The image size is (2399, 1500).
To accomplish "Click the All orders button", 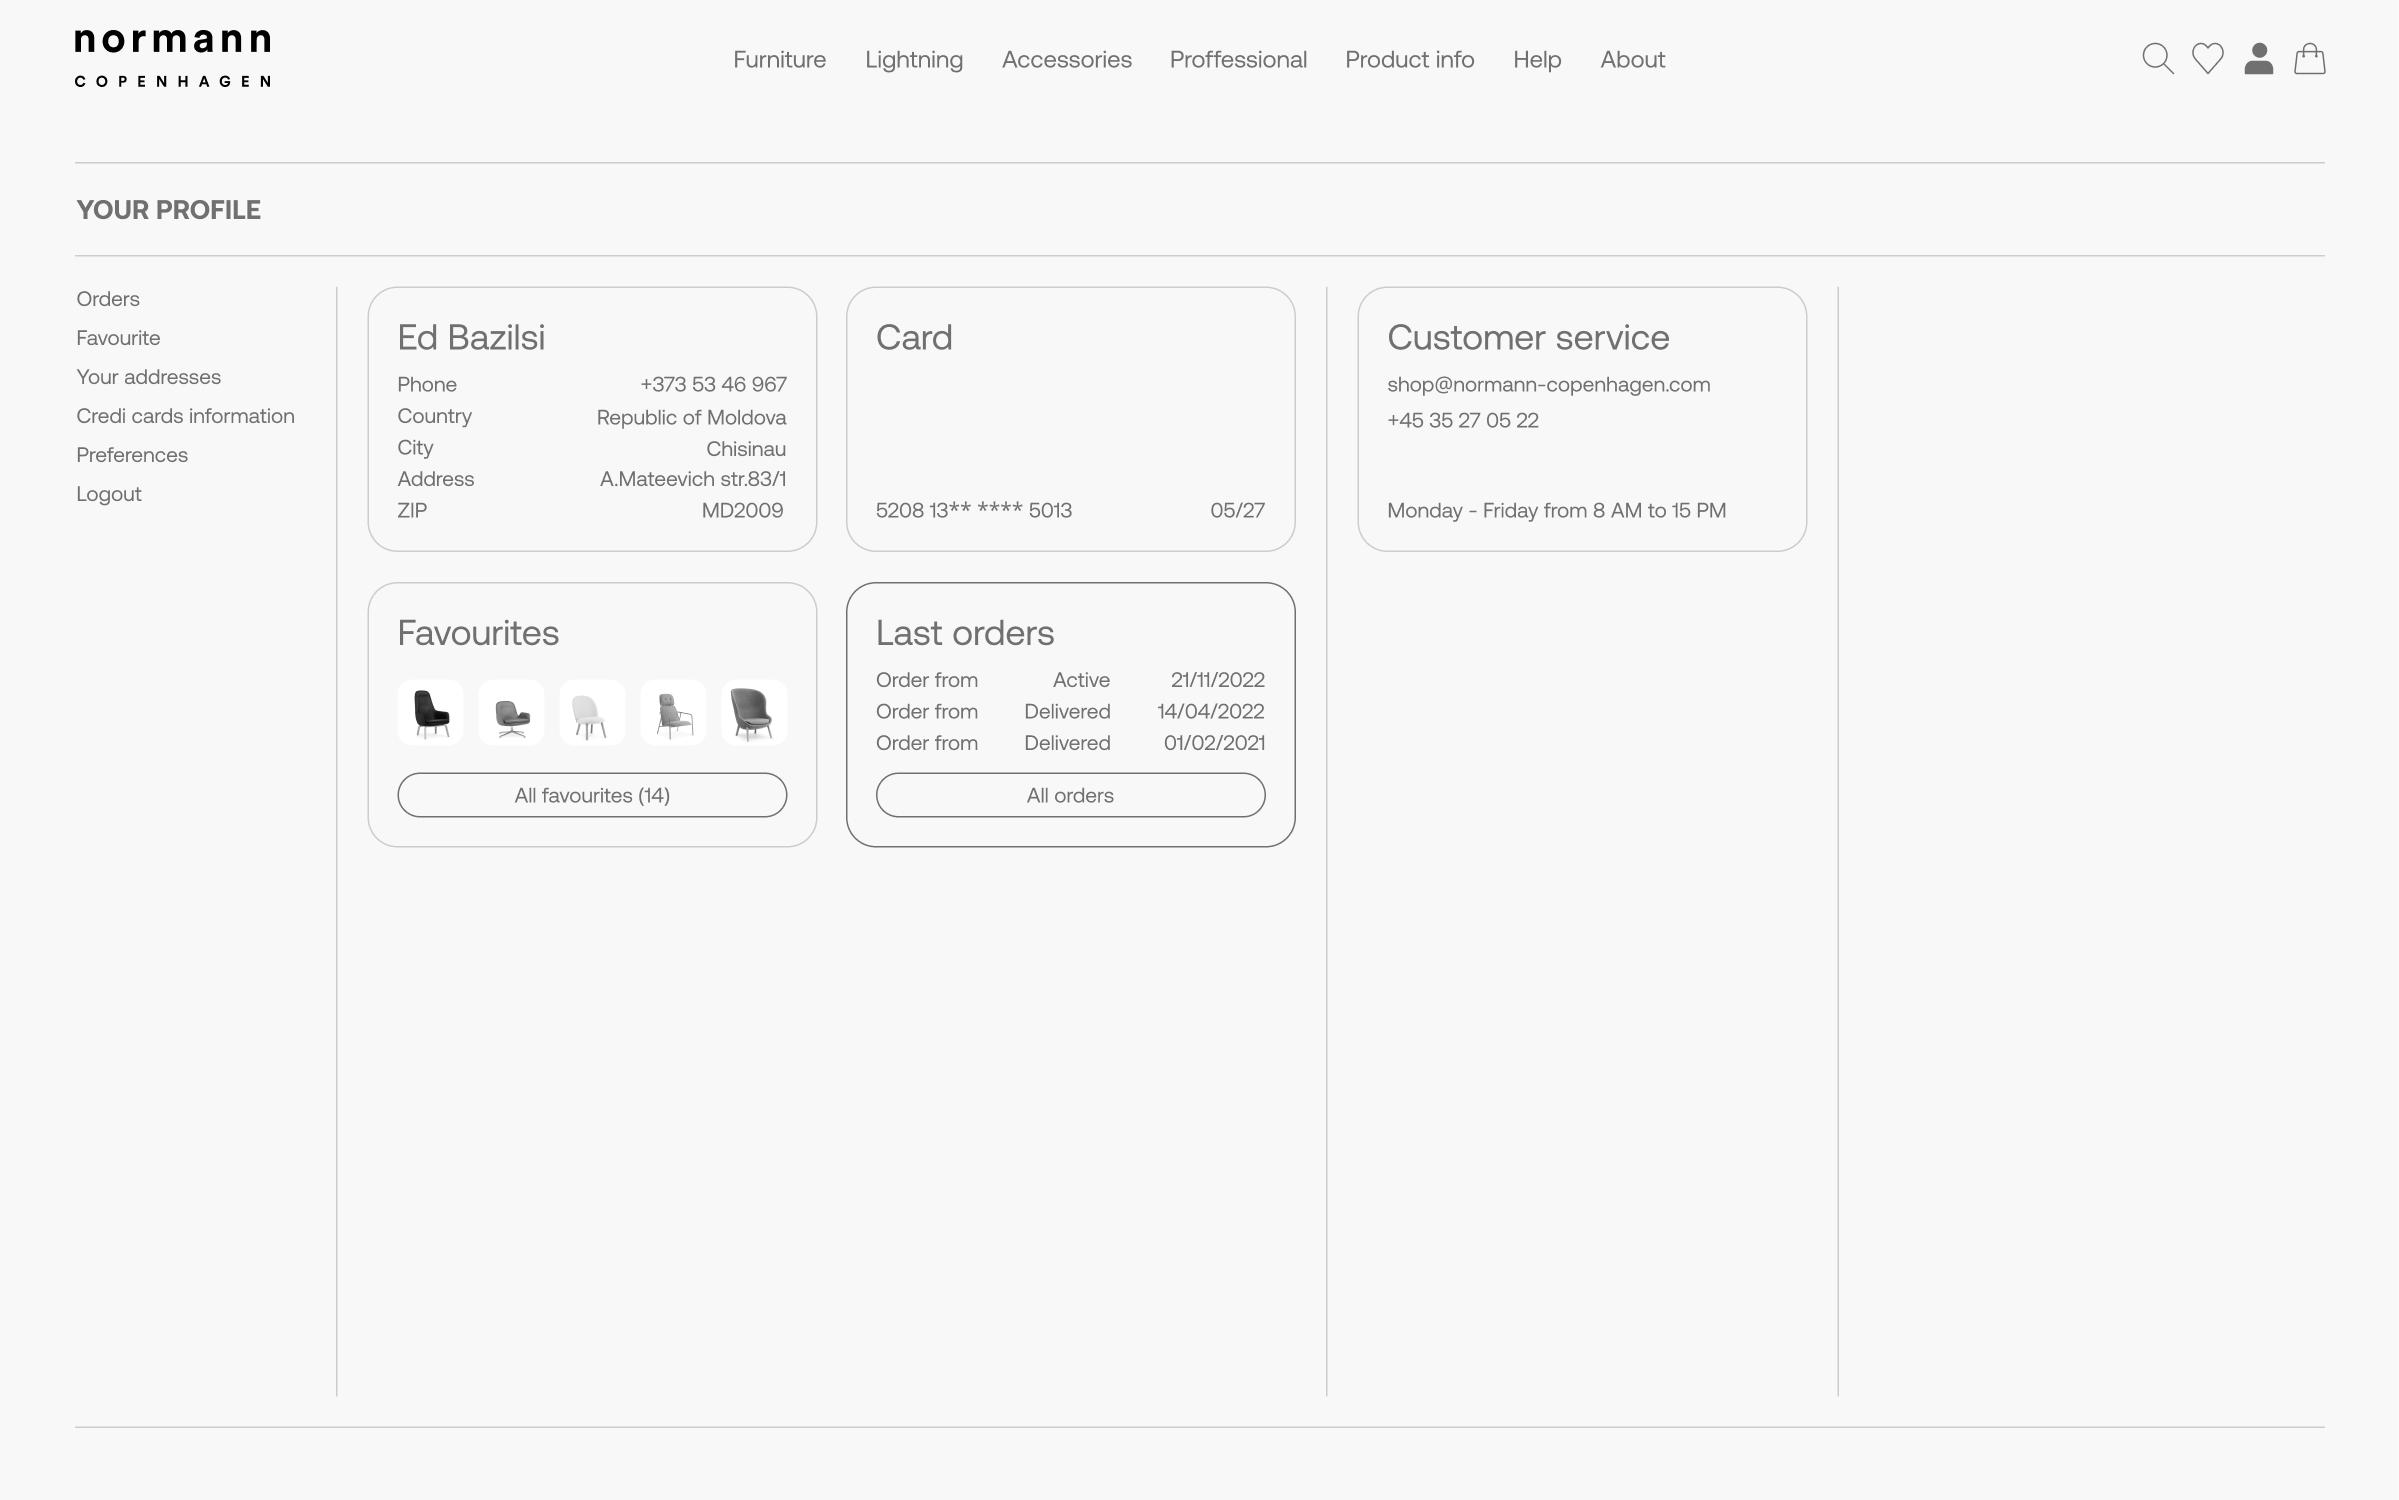I will (x=1069, y=794).
